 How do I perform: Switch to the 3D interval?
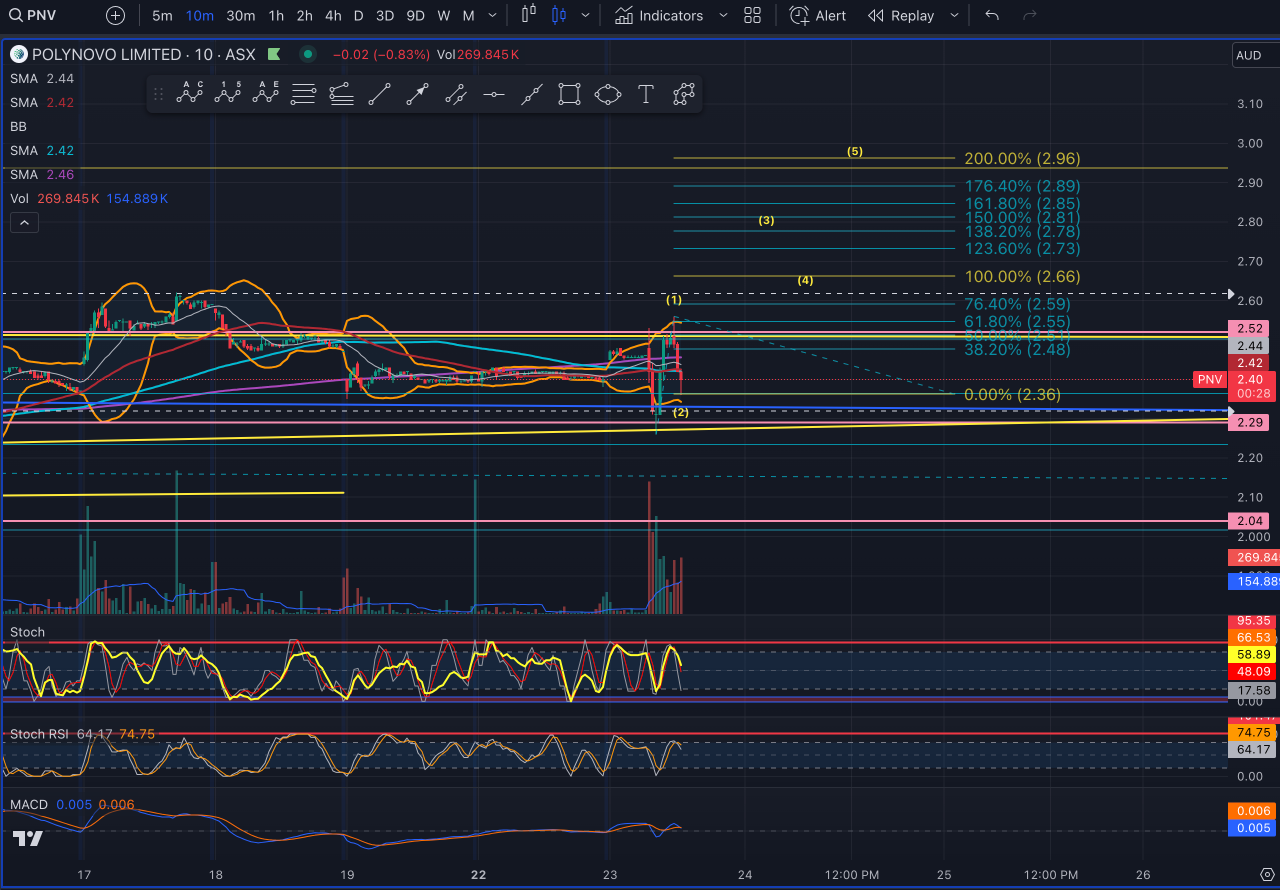click(384, 15)
